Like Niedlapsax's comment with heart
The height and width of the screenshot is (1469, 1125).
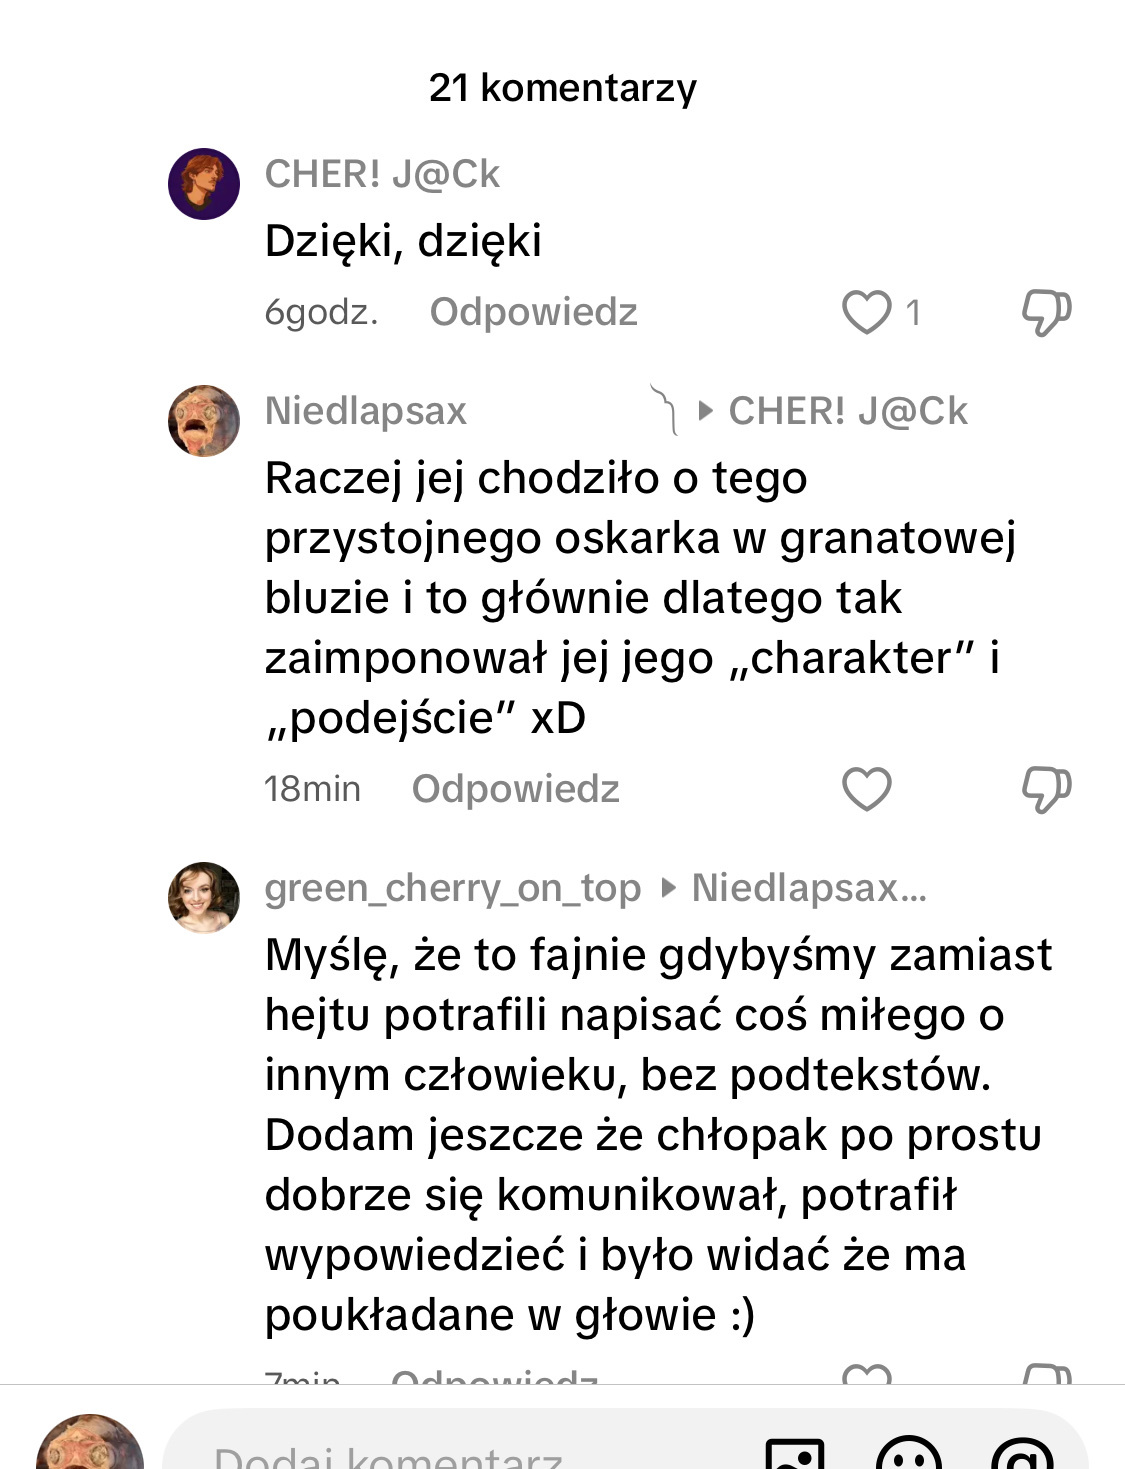point(866,789)
